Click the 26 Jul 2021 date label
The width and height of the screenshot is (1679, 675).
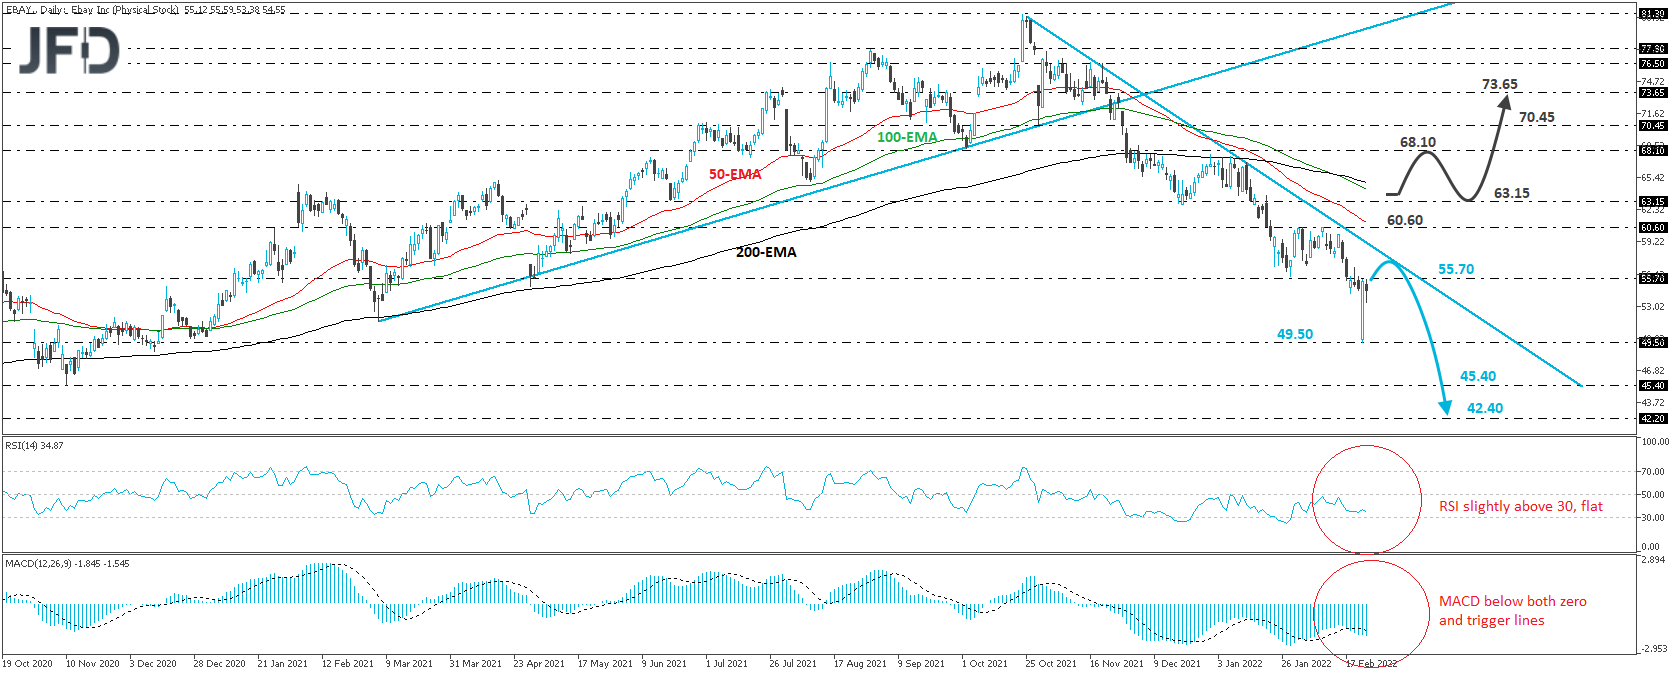click(x=793, y=663)
